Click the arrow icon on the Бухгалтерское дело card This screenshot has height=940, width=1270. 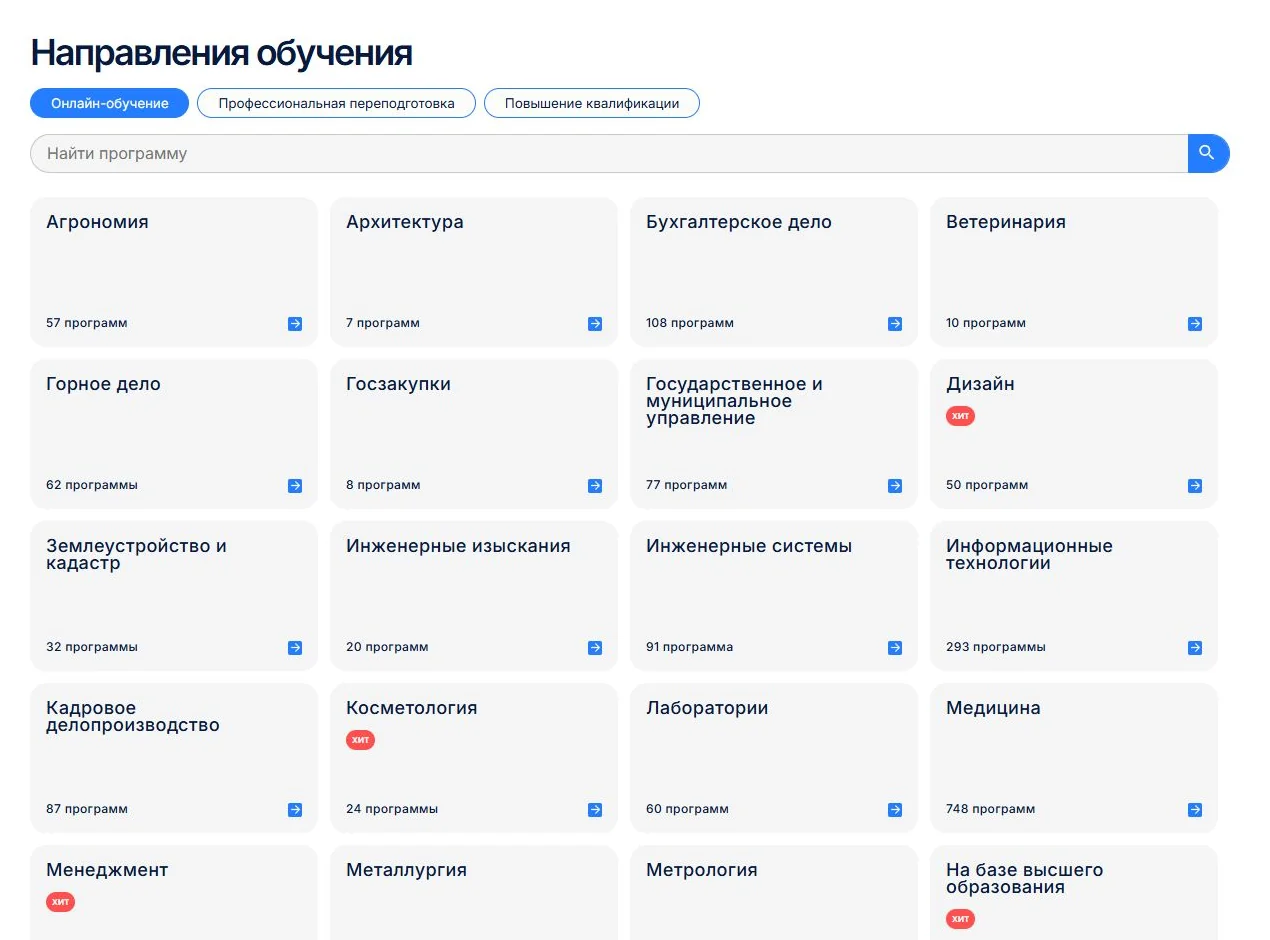tap(895, 324)
